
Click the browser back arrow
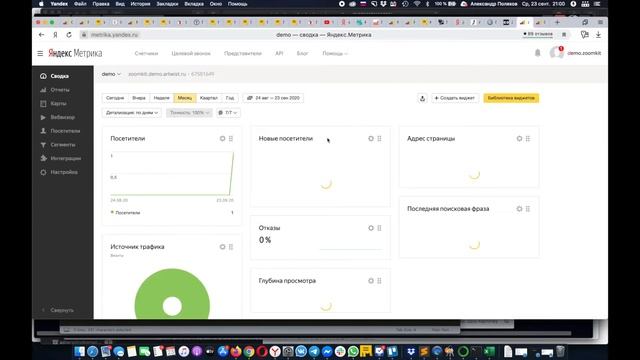[x=41, y=35]
